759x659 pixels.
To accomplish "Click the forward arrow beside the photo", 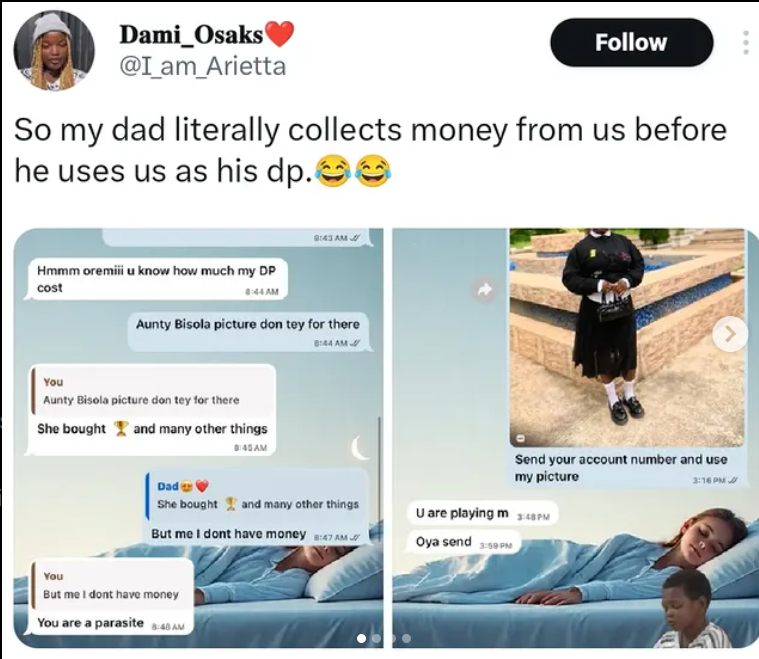I will pos(484,290).
